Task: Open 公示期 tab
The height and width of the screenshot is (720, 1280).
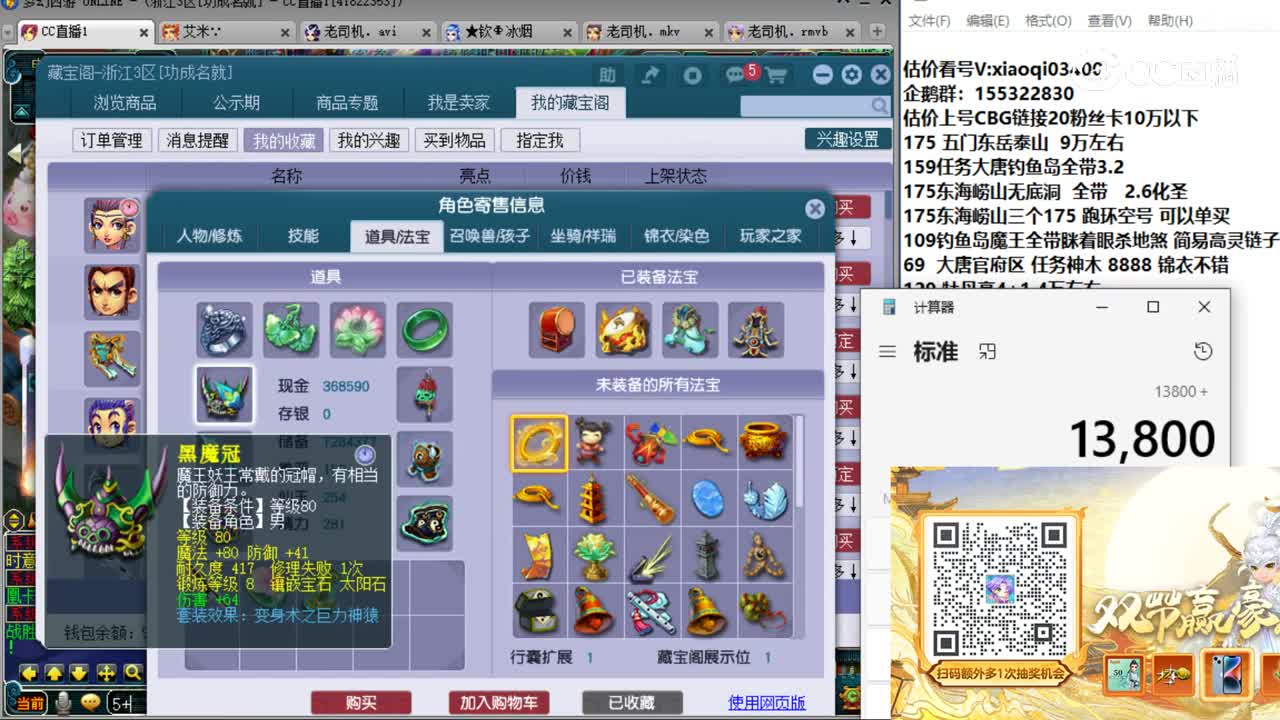Action: [x=236, y=102]
